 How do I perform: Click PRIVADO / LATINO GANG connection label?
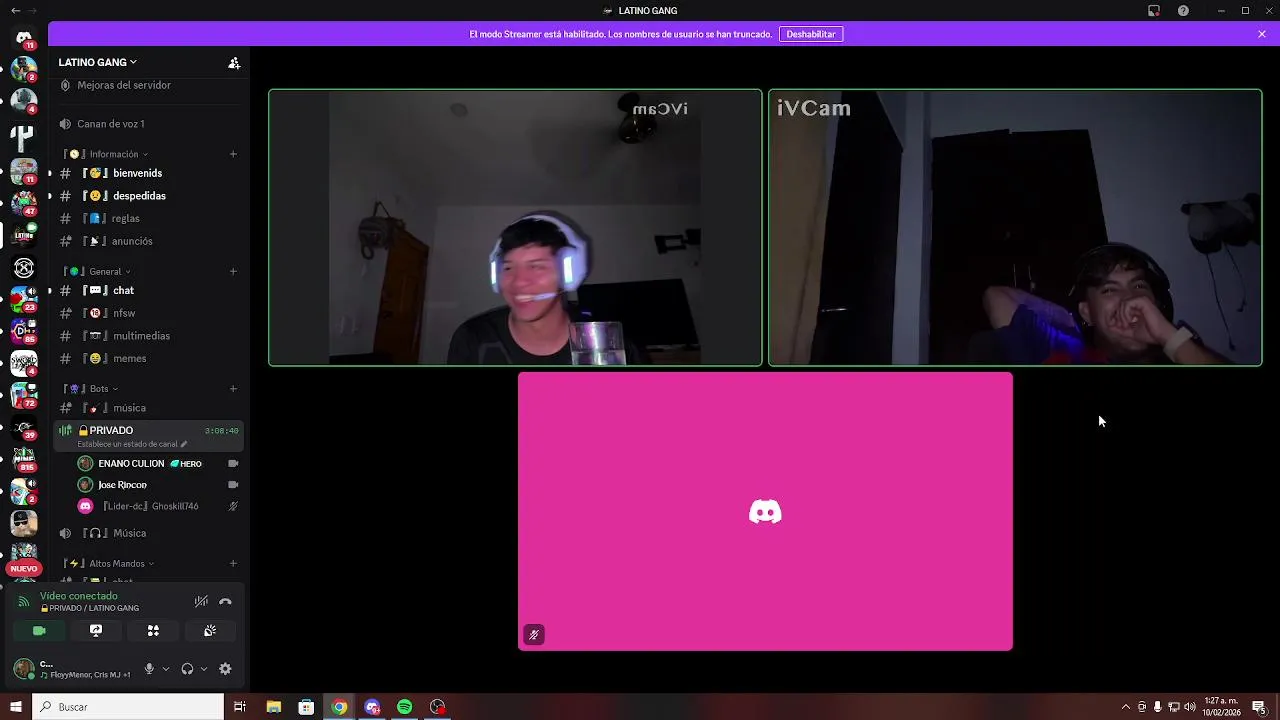coord(90,608)
